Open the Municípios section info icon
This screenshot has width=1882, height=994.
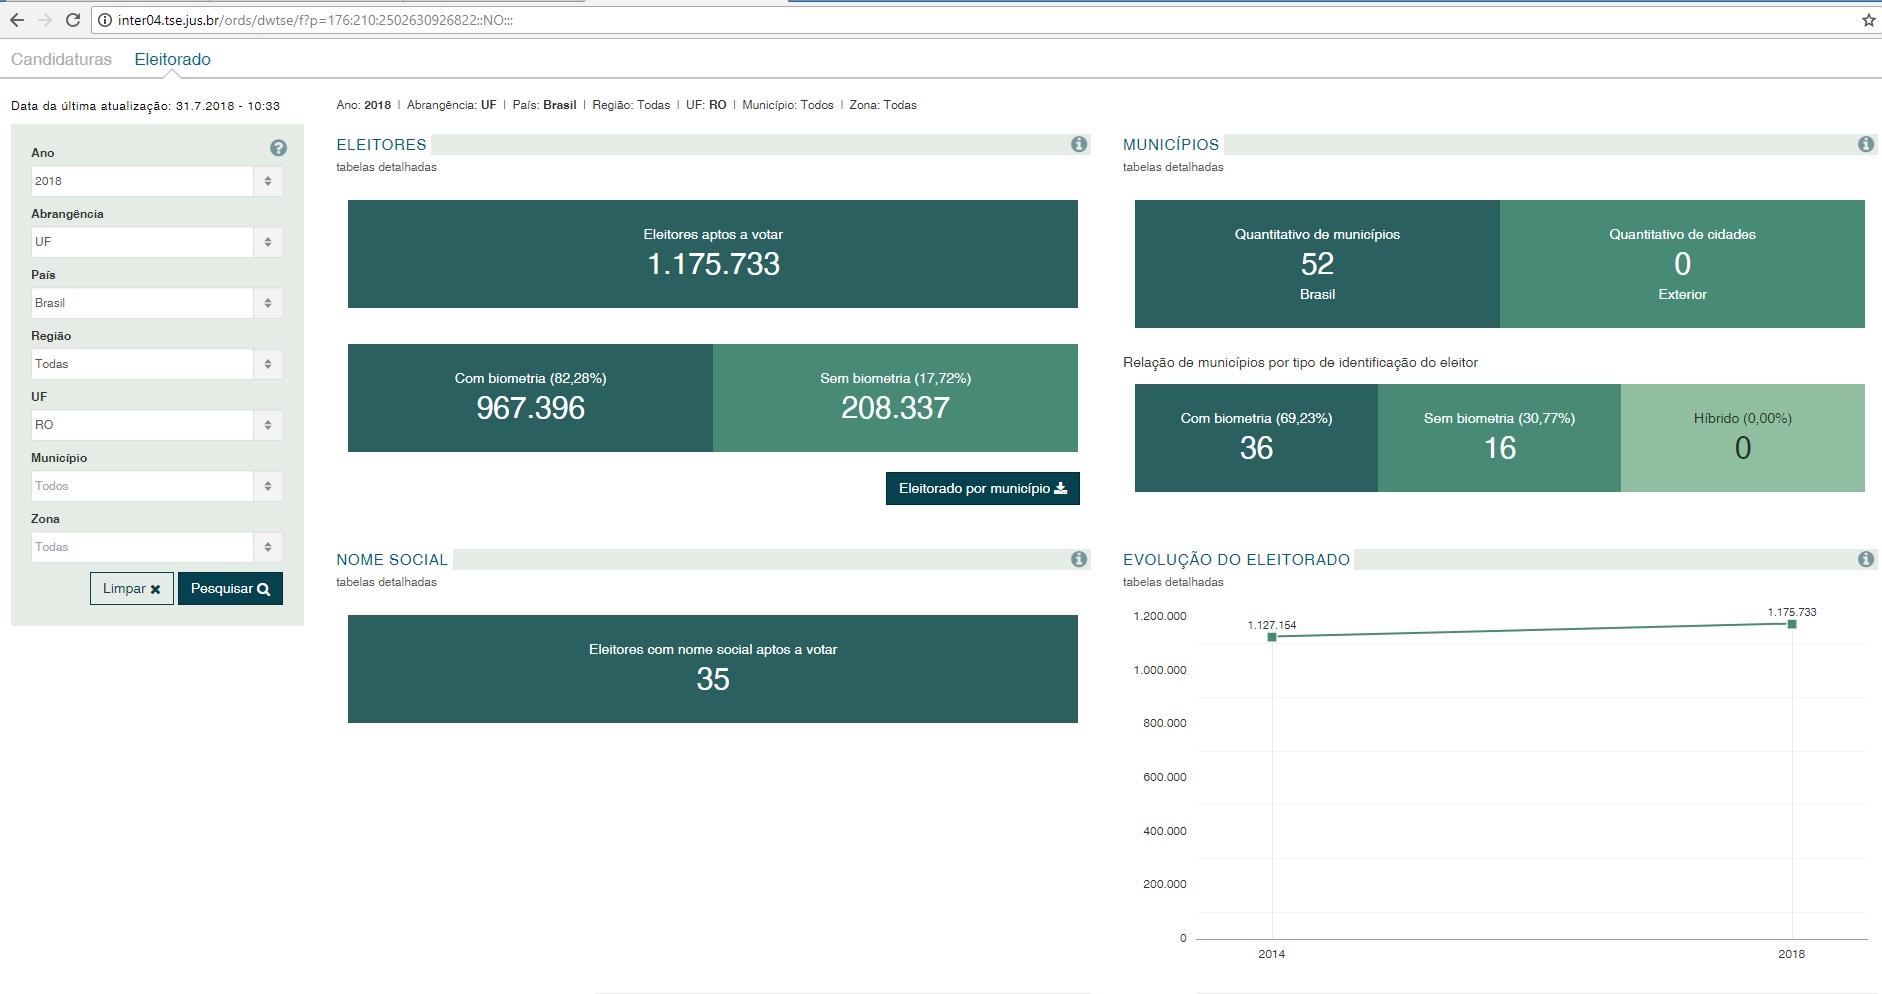1866,144
